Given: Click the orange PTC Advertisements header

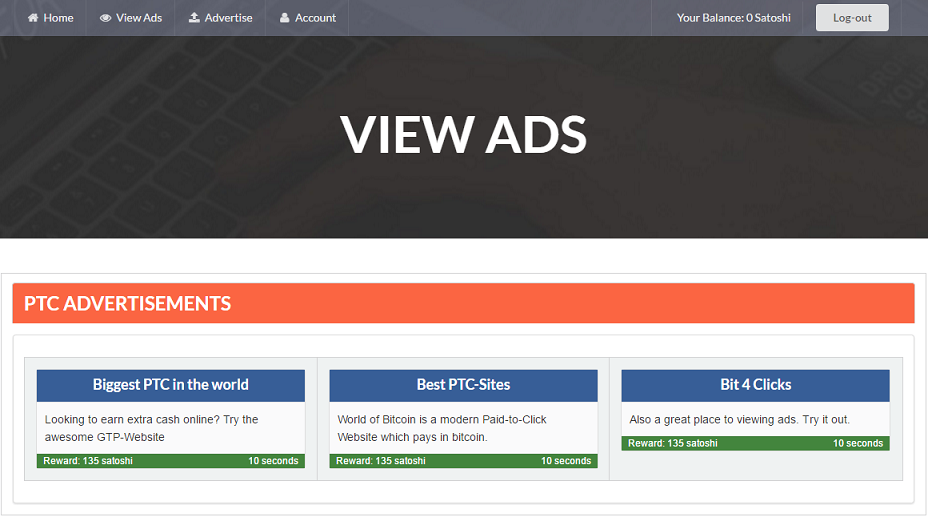Looking at the screenshot, I should point(463,304).
